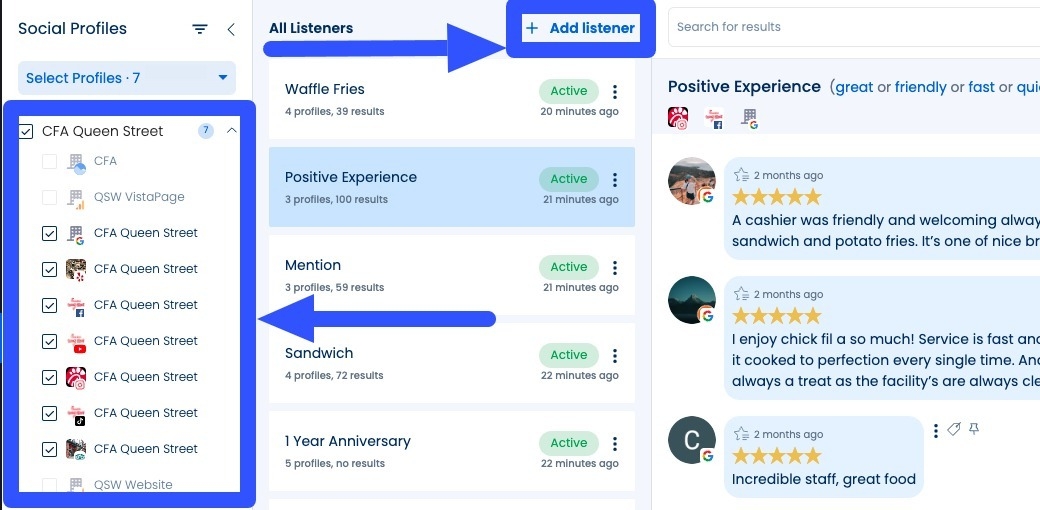Screen dimensions: 1040x510
Task: Select the Positive Experience listener
Action: 400,186
